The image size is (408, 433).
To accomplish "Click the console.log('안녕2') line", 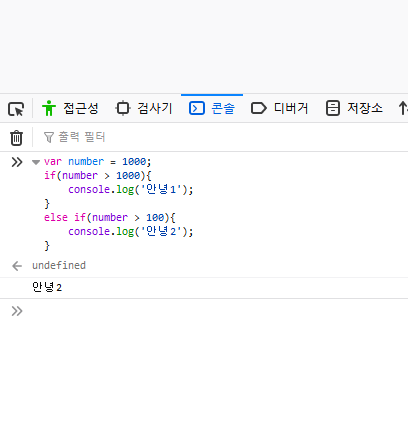I will 131,231.
